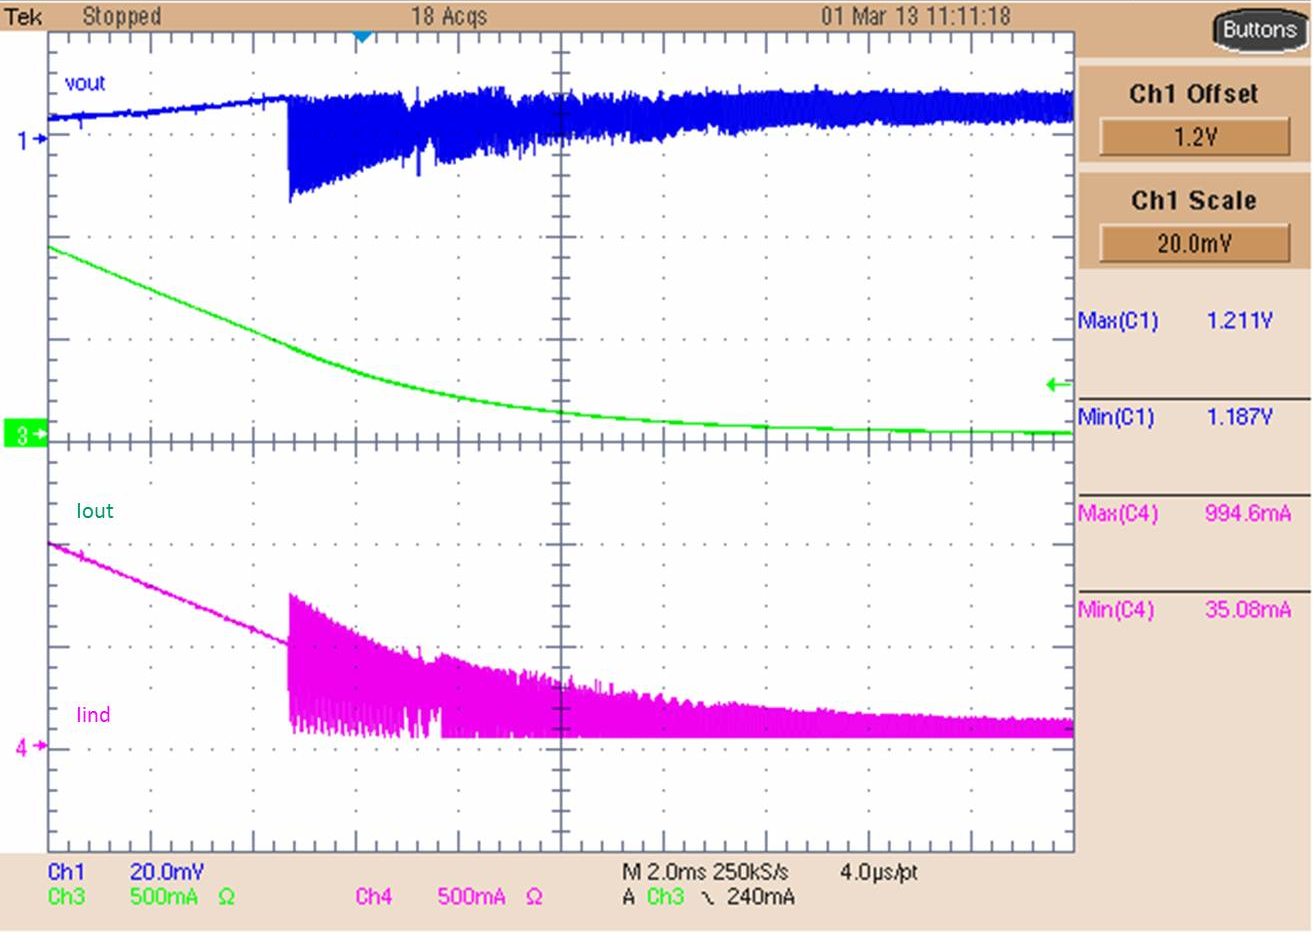Click the ohm impedance symbol next to Ch3

tap(226, 897)
